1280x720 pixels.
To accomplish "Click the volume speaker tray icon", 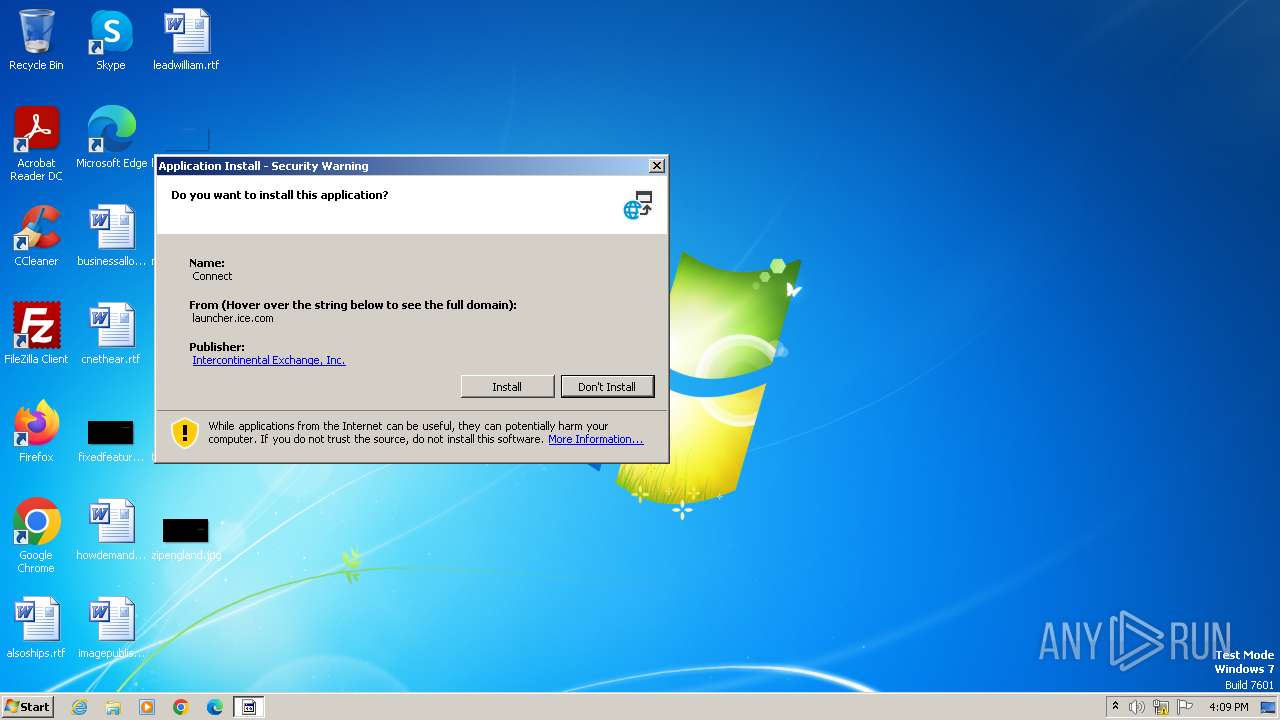I will 1137,707.
